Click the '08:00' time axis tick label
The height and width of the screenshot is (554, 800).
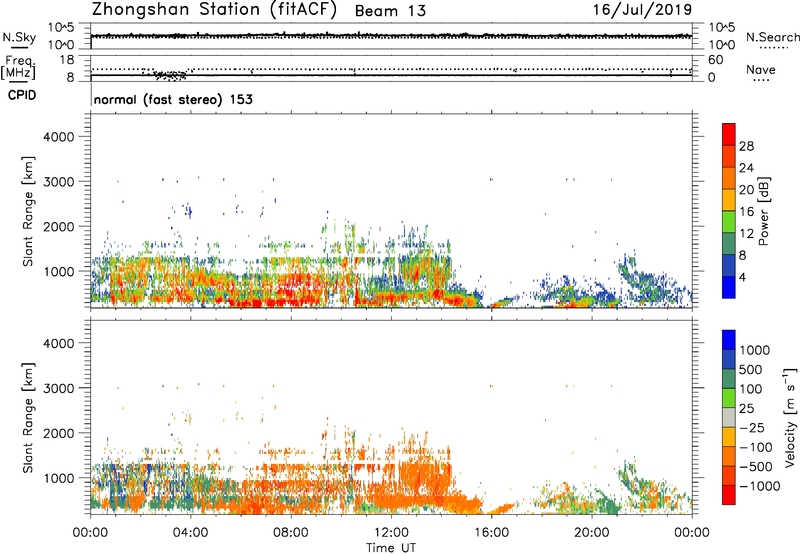(x=291, y=533)
